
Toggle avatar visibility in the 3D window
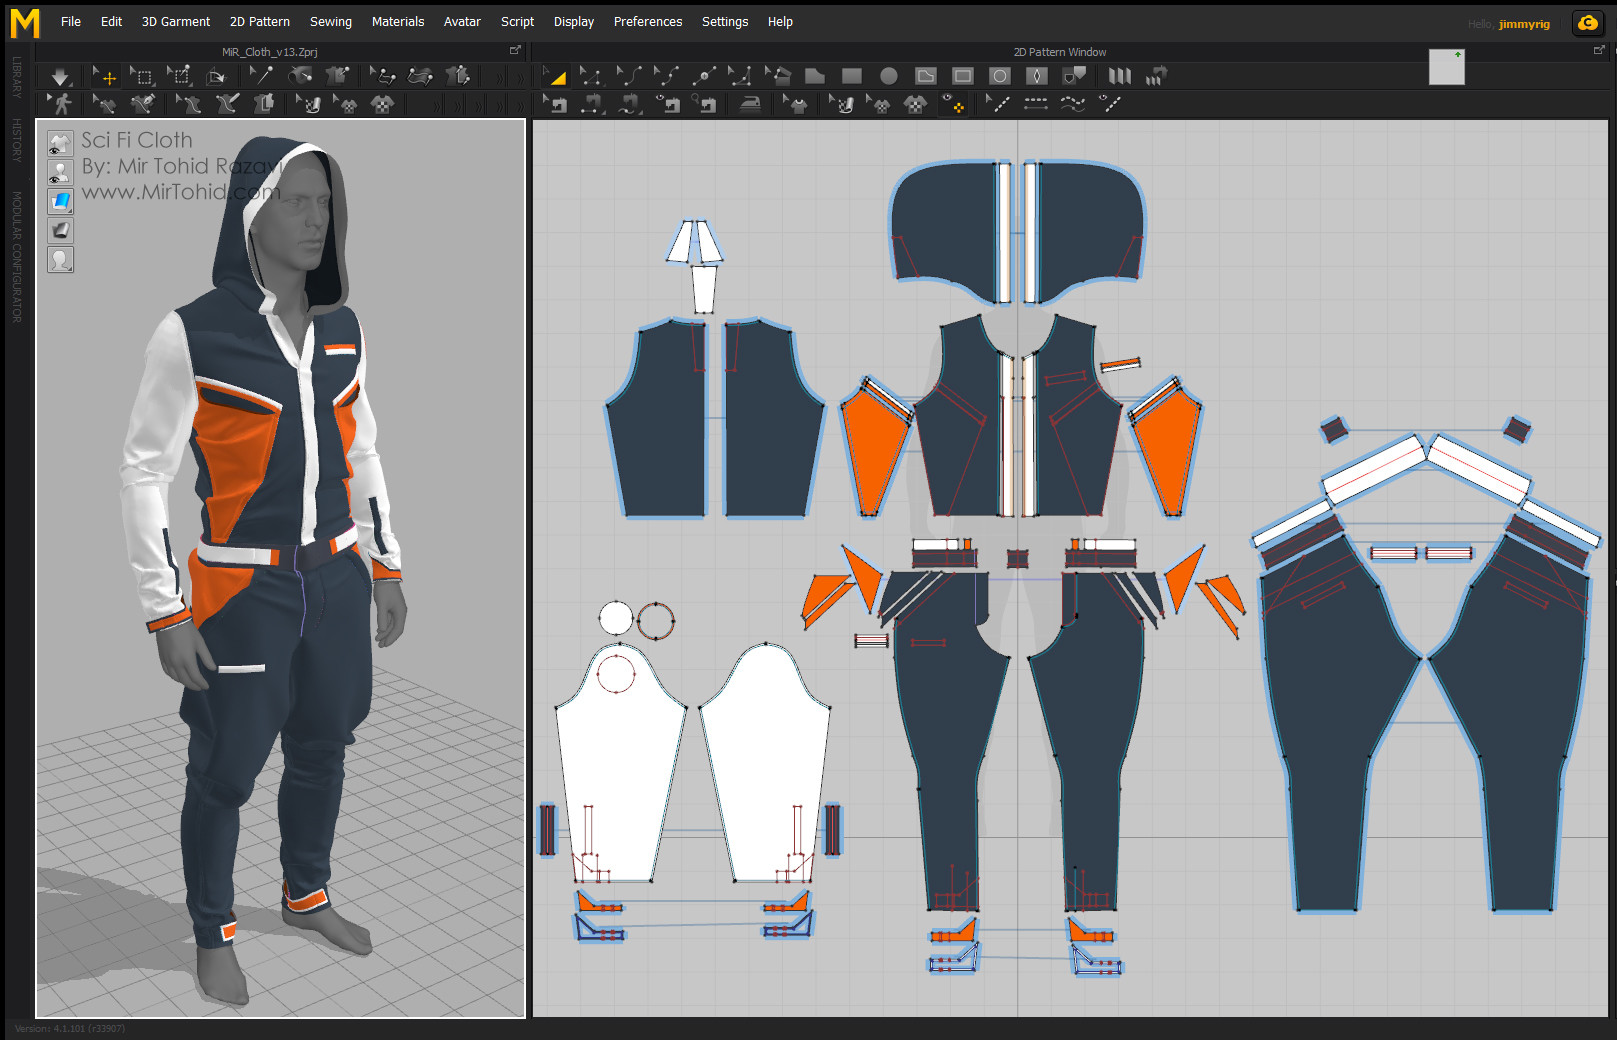coord(60,171)
